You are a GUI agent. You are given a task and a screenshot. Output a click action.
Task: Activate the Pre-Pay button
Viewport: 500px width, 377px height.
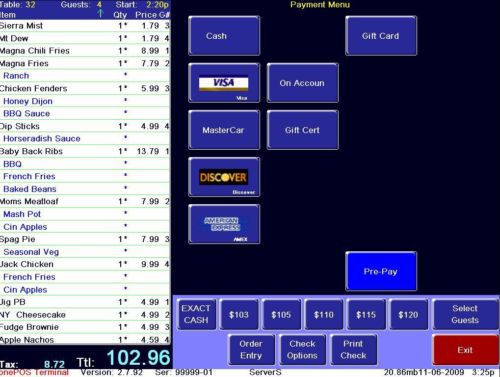pos(381,271)
